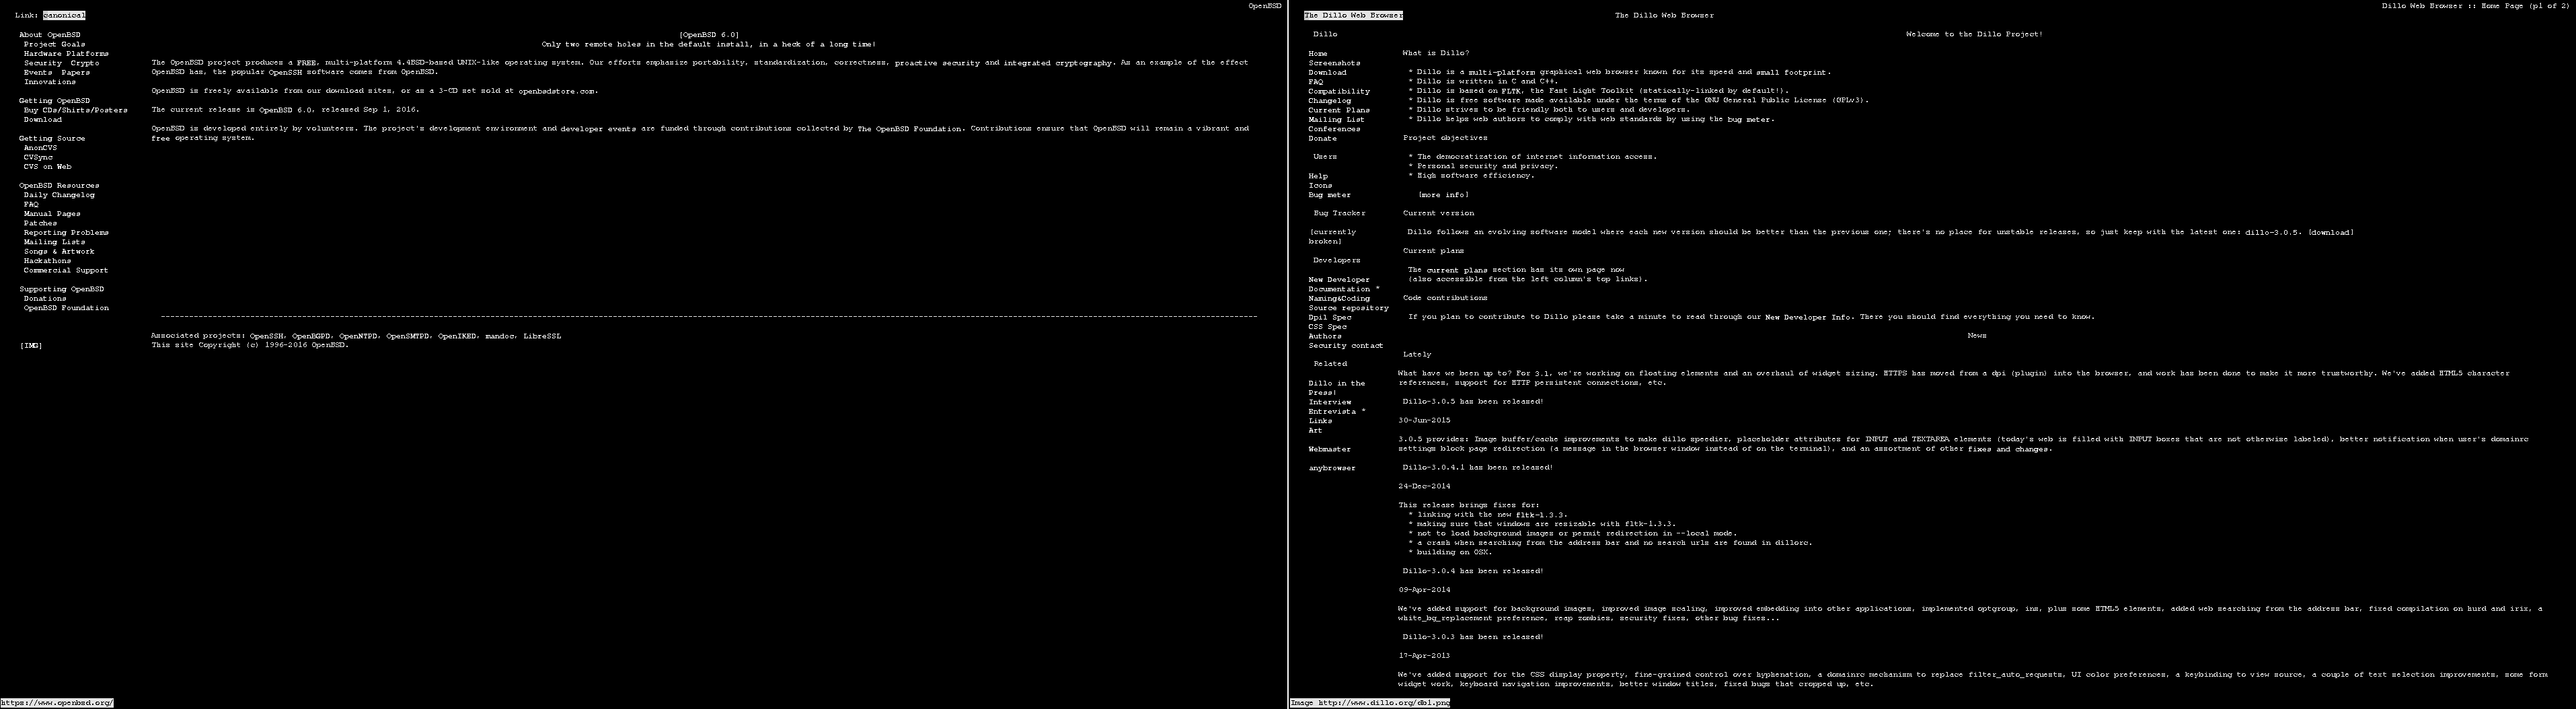Click the https://www.openbsd.org/ status bar URL
The height and width of the screenshot is (709, 2576).
(x=57, y=703)
